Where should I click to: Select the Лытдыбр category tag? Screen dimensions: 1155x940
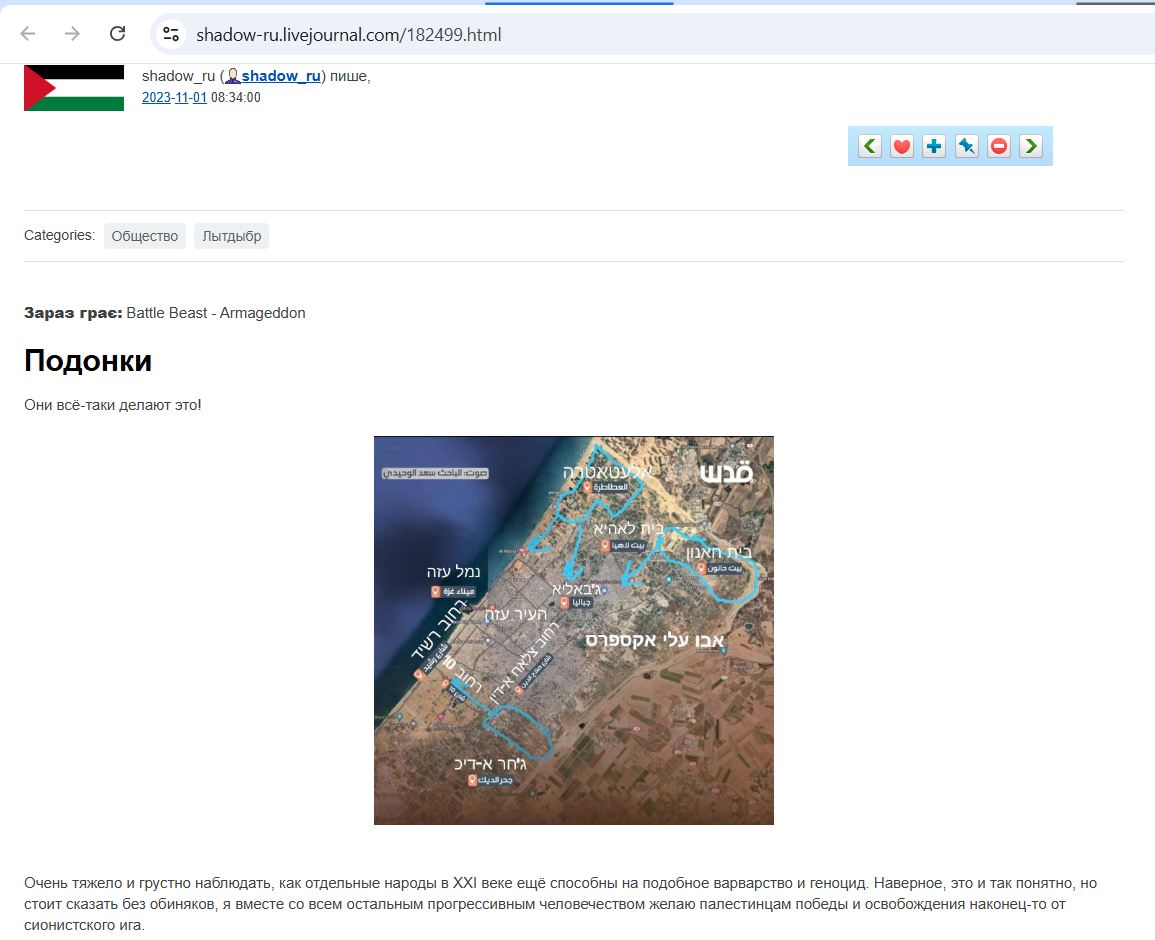231,236
